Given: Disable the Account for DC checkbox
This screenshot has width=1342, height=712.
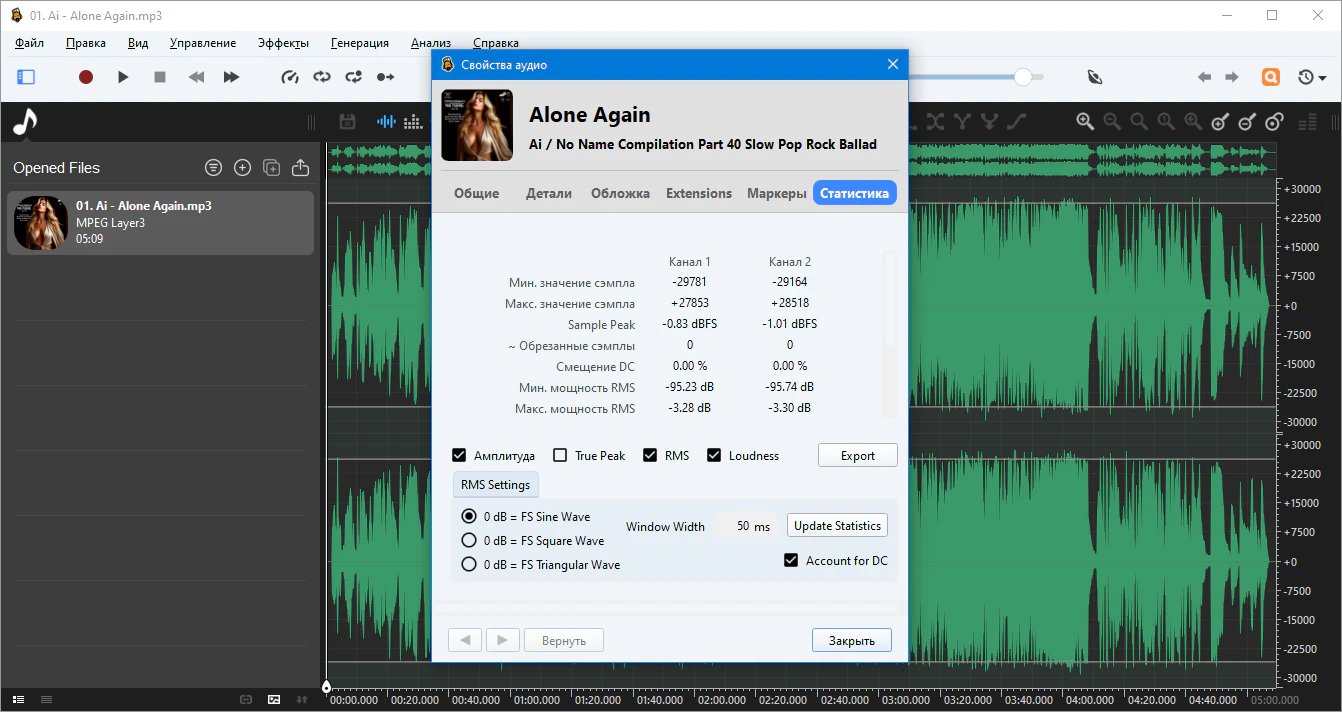Looking at the screenshot, I should tap(792, 561).
